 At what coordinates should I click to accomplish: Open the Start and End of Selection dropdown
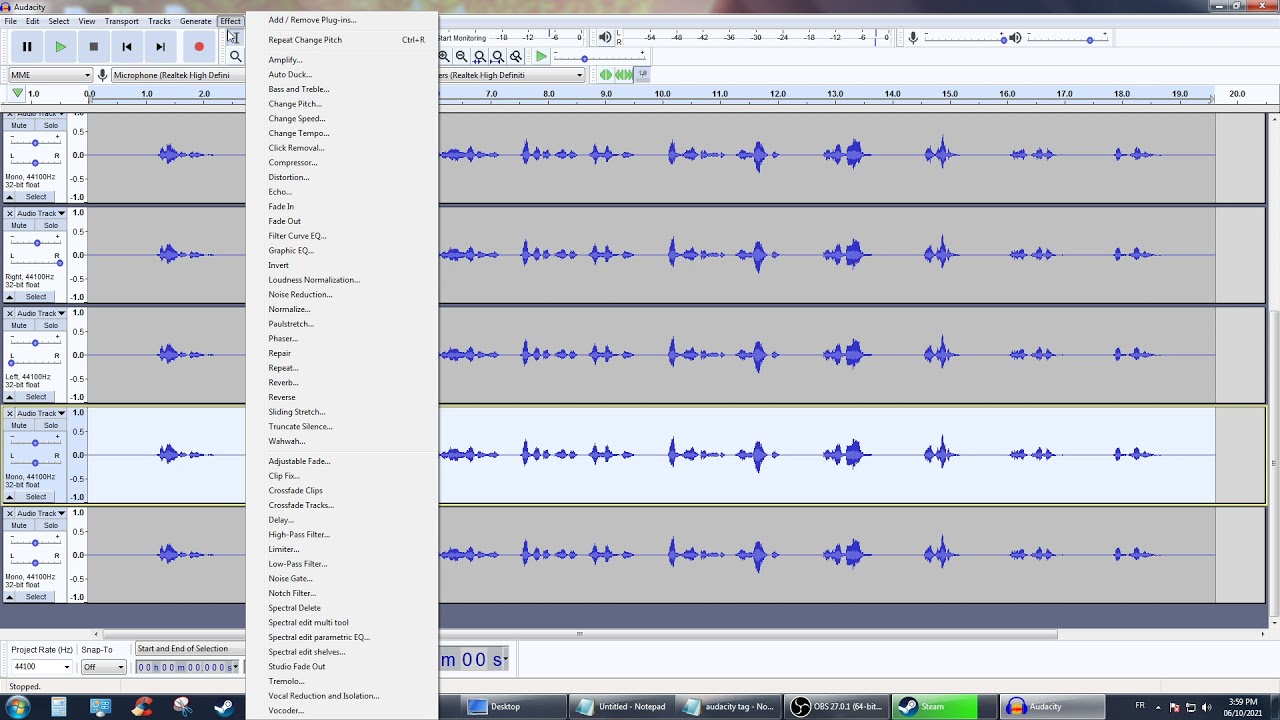[x=189, y=649]
